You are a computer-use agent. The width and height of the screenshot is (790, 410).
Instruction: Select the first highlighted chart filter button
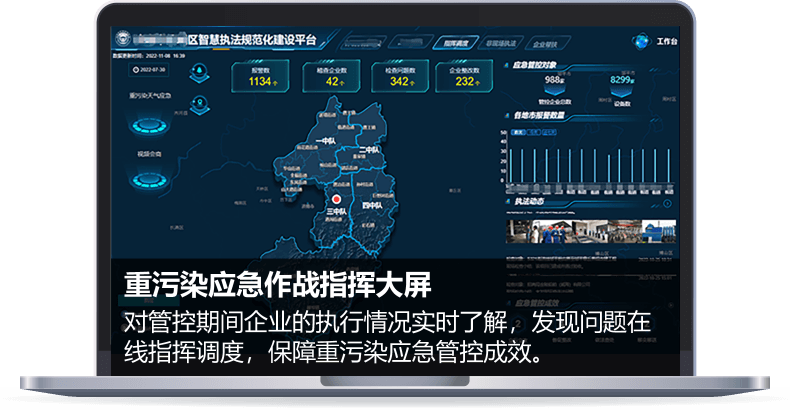(518, 131)
